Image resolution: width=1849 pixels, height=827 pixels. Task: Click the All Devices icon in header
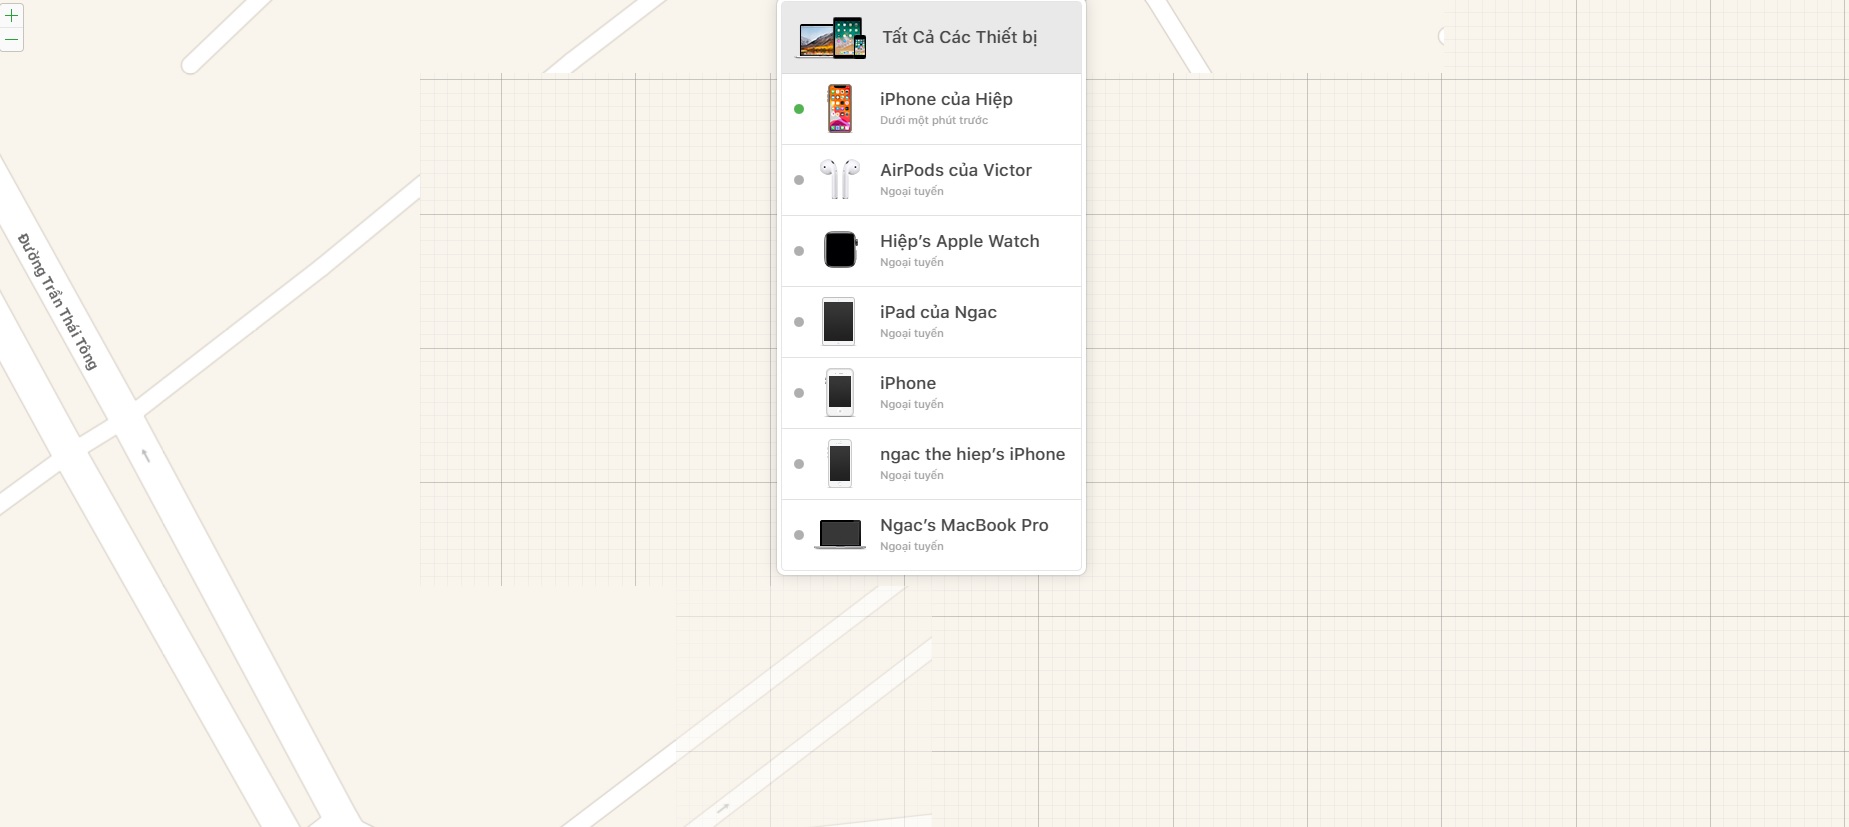832,38
